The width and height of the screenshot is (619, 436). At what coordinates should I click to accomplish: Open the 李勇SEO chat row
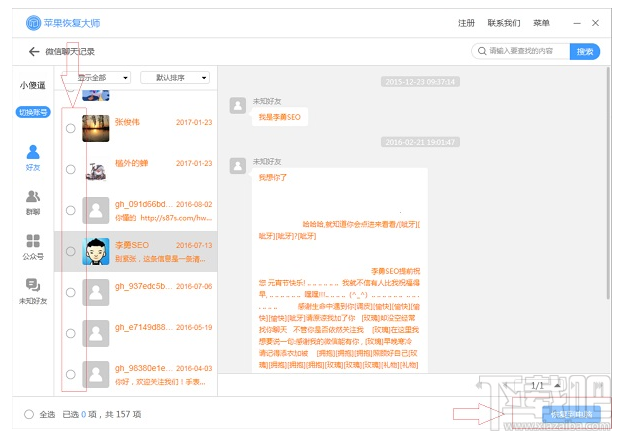click(x=136, y=251)
